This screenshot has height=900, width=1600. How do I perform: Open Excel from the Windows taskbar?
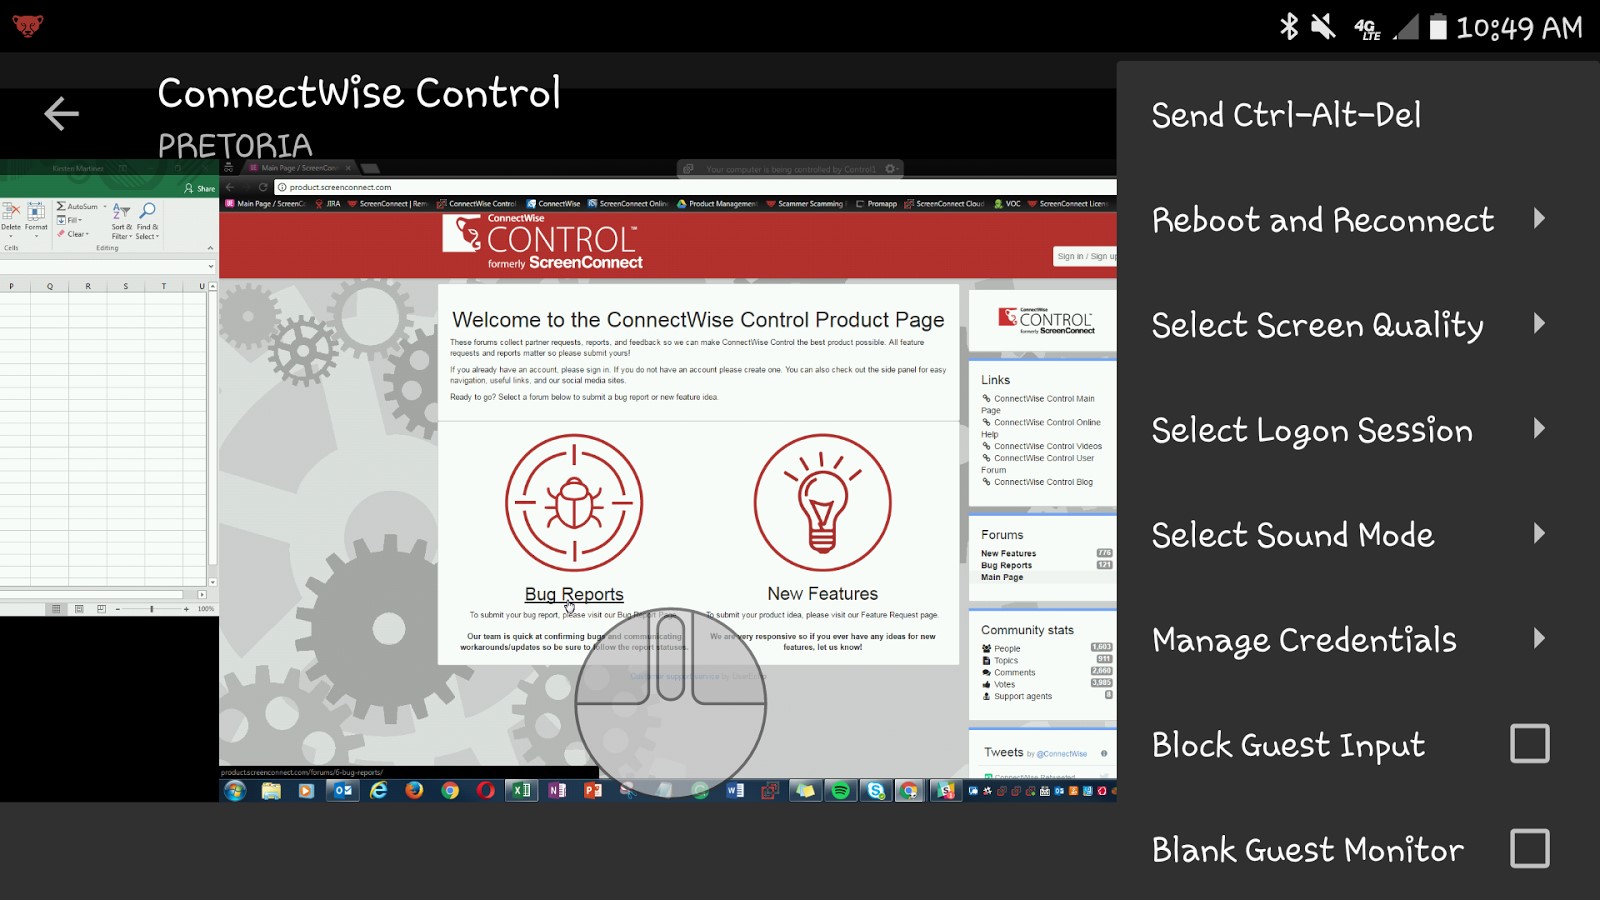coord(520,791)
